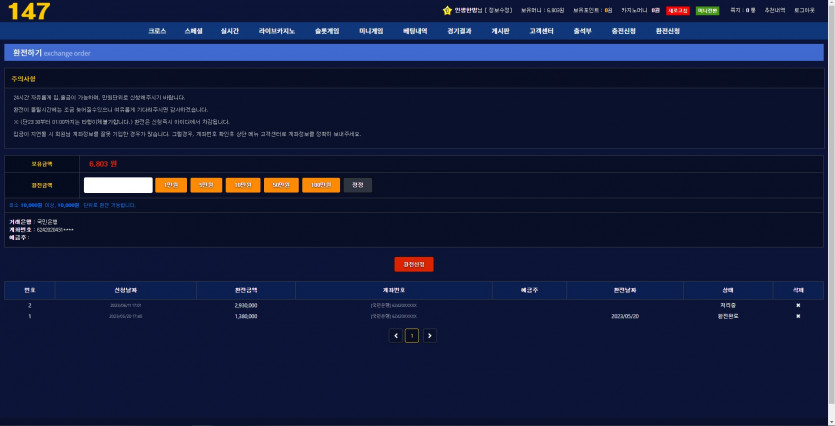This screenshot has width=835, height=426.
Task: Delete exchange record number 1
Action: tap(797, 316)
